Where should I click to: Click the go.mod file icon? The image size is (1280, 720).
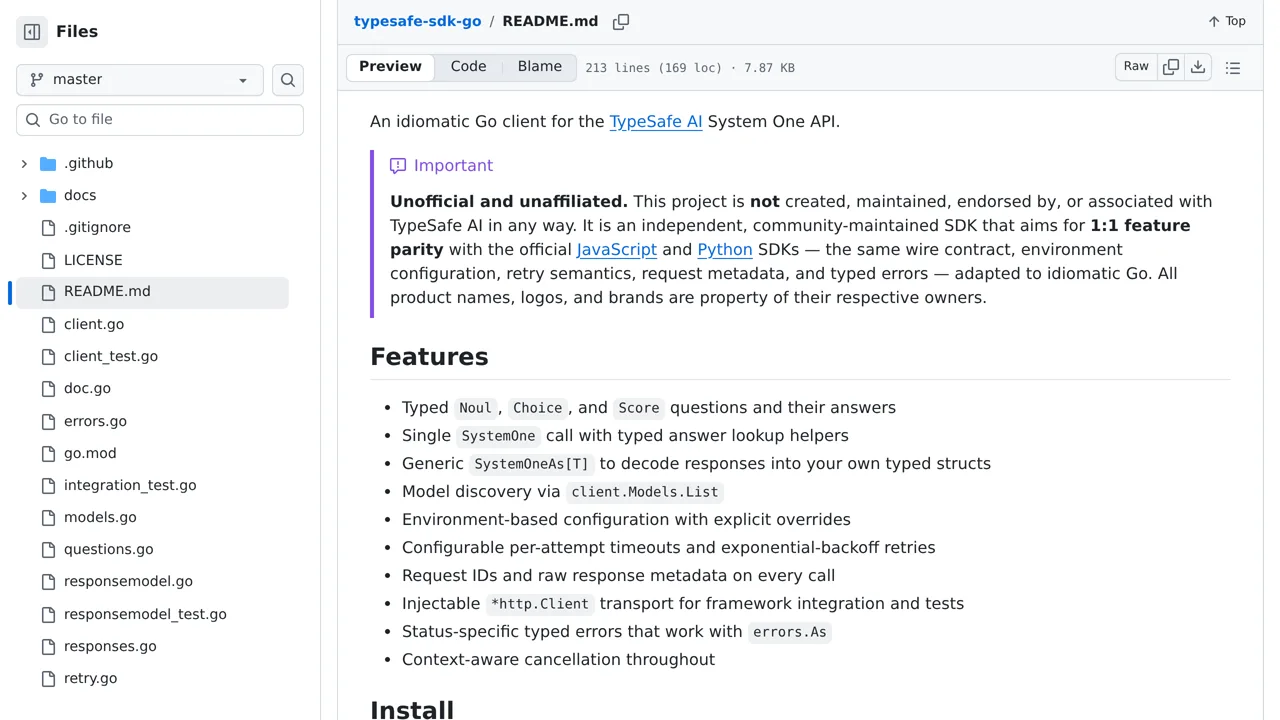48,453
